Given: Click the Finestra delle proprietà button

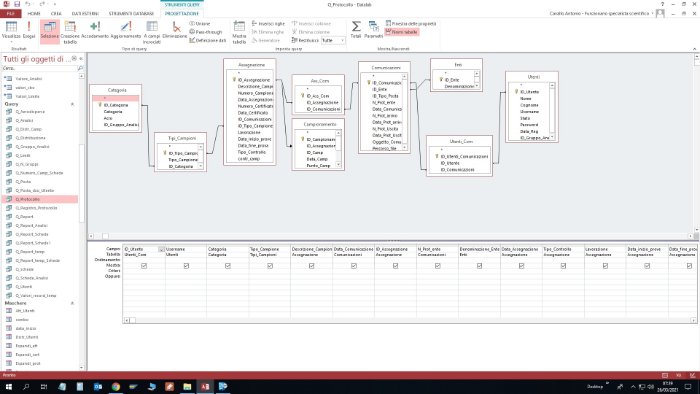Looking at the screenshot, I should coord(411,23).
